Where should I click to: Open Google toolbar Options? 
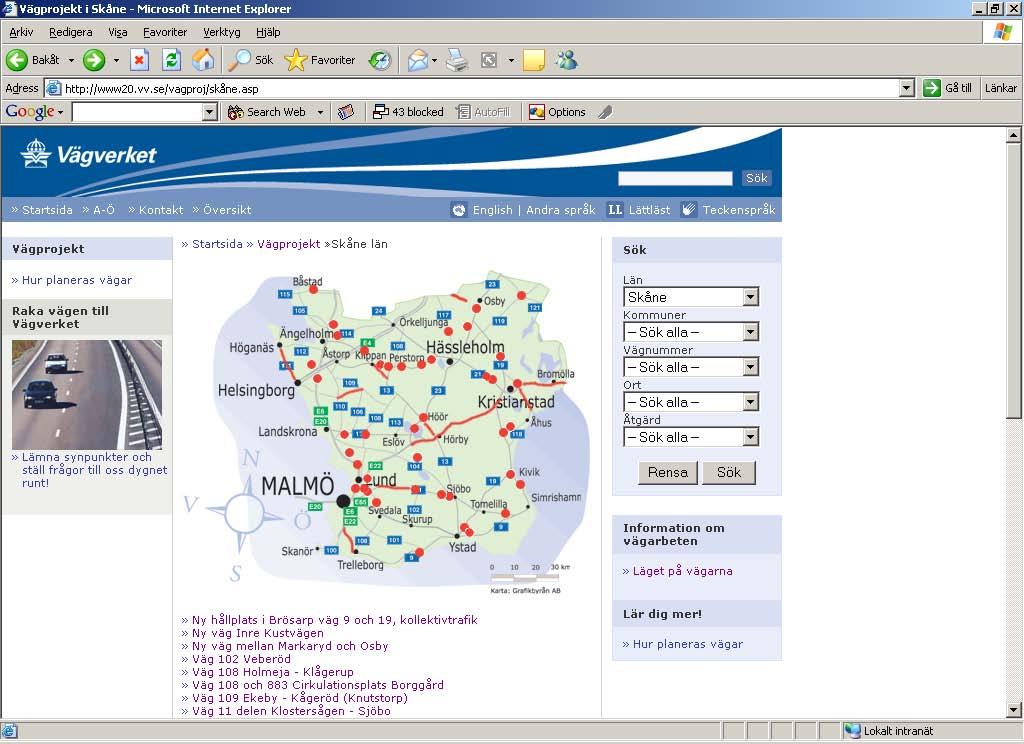(558, 112)
